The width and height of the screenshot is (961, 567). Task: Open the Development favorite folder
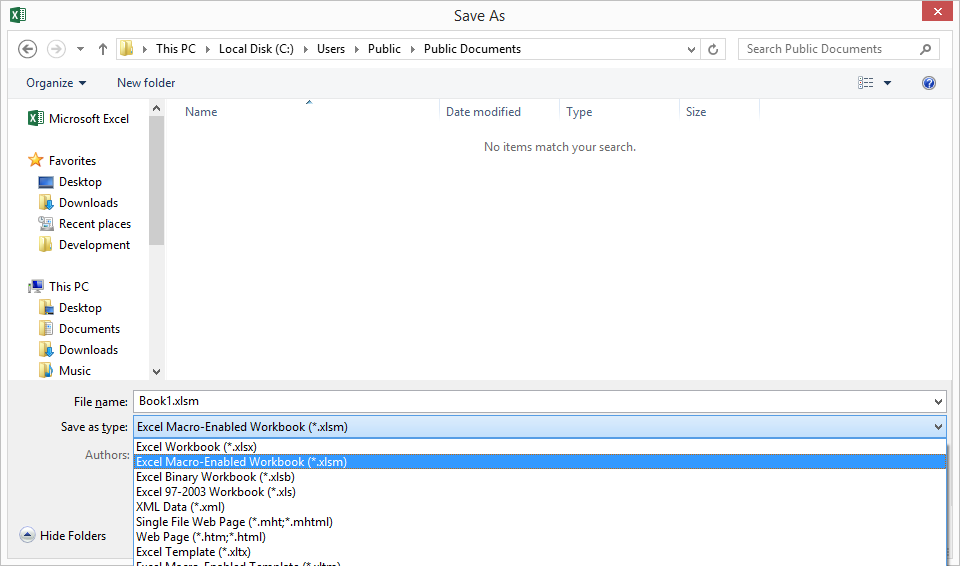(84, 245)
